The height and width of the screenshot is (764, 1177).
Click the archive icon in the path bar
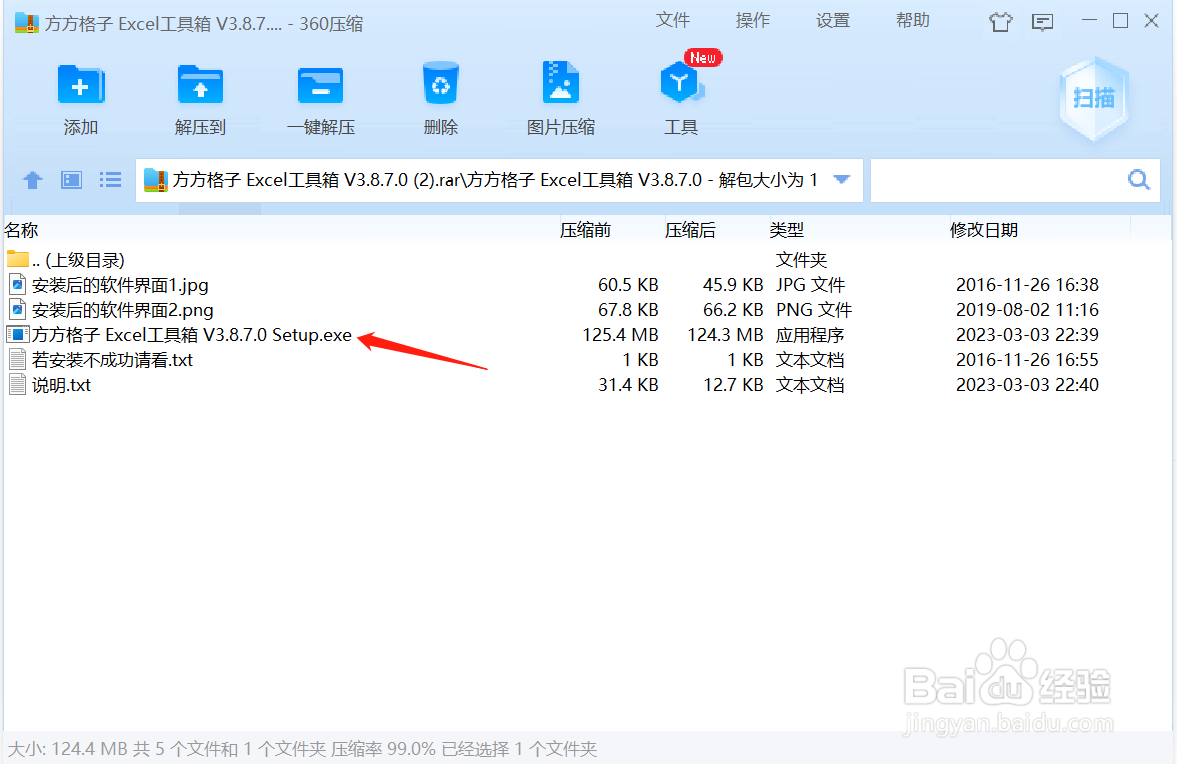pyautogui.click(x=155, y=180)
